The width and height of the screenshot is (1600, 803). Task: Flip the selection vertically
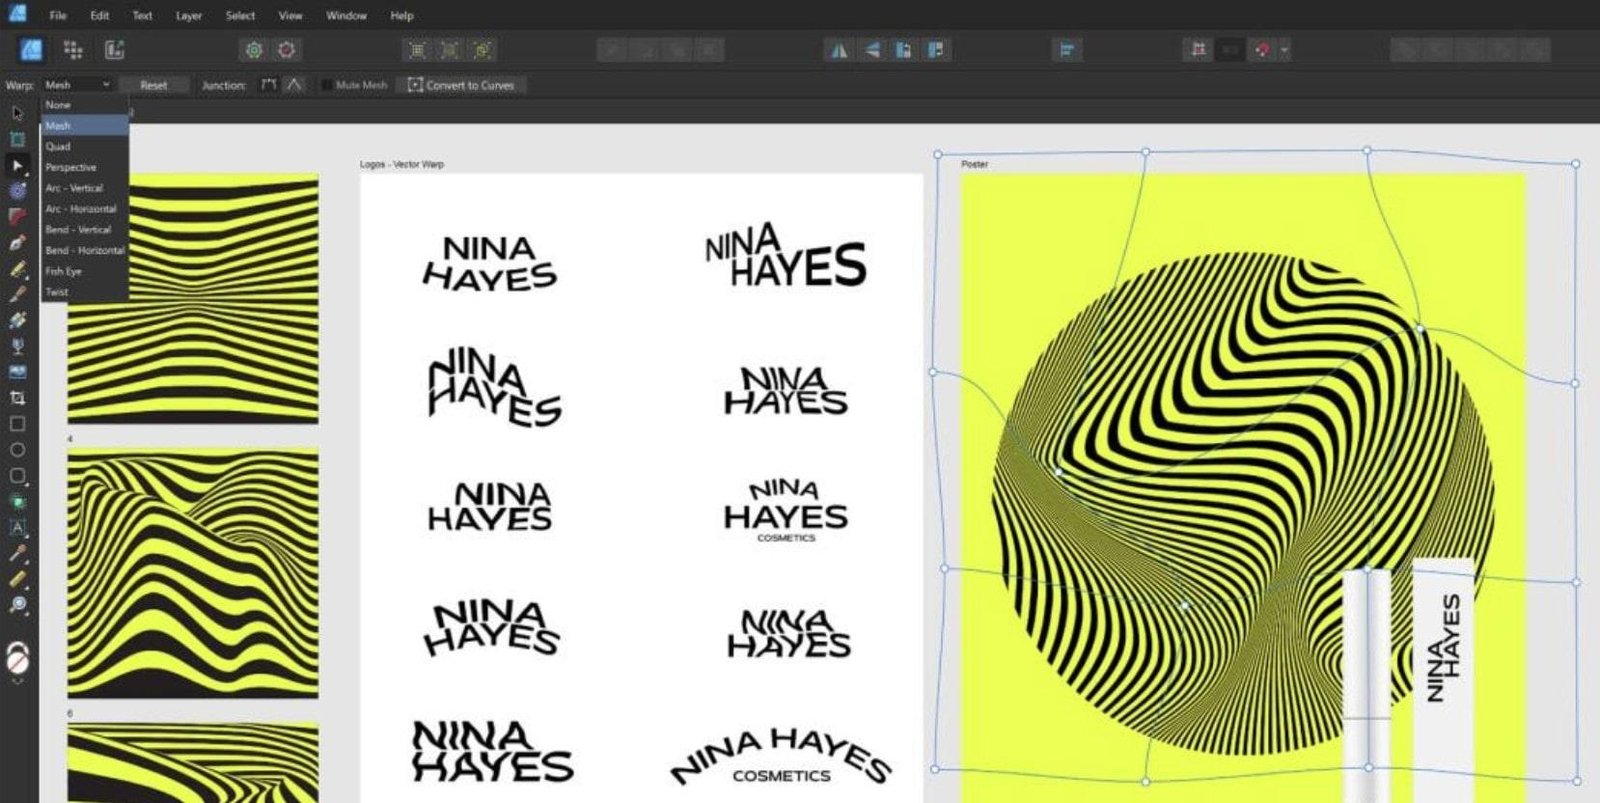(x=871, y=50)
